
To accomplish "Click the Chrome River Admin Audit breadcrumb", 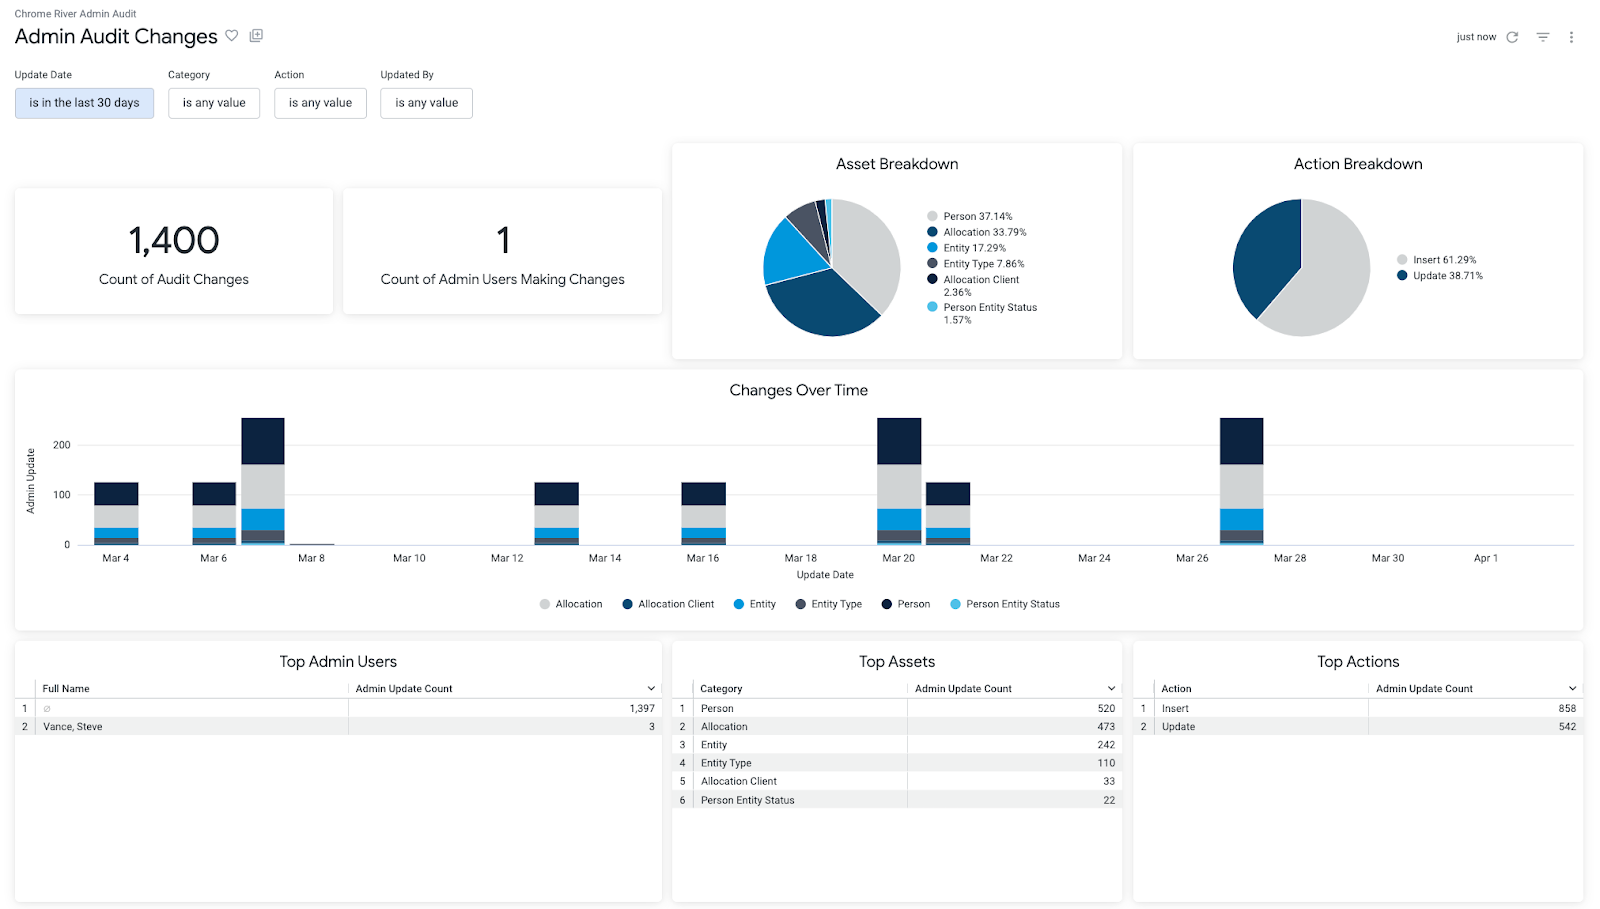I will (x=74, y=13).
